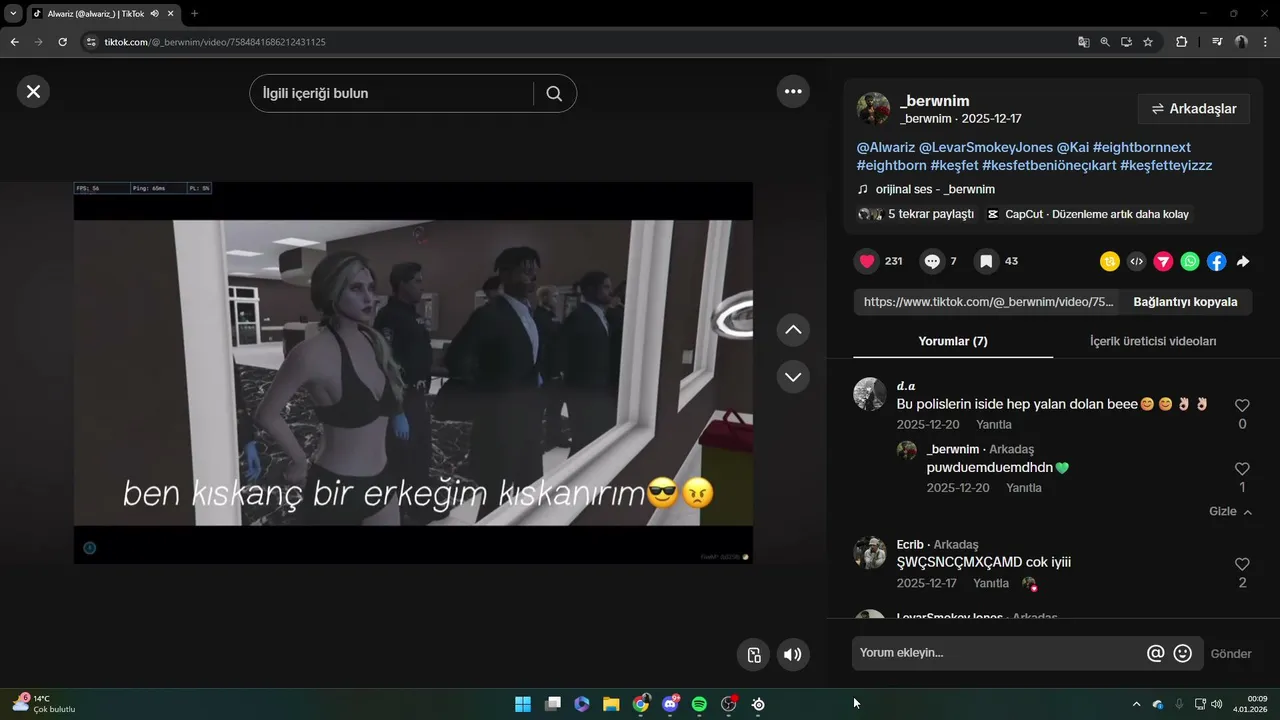Open comments with the speech bubble icon
1280x720 pixels.
pyautogui.click(x=932, y=261)
